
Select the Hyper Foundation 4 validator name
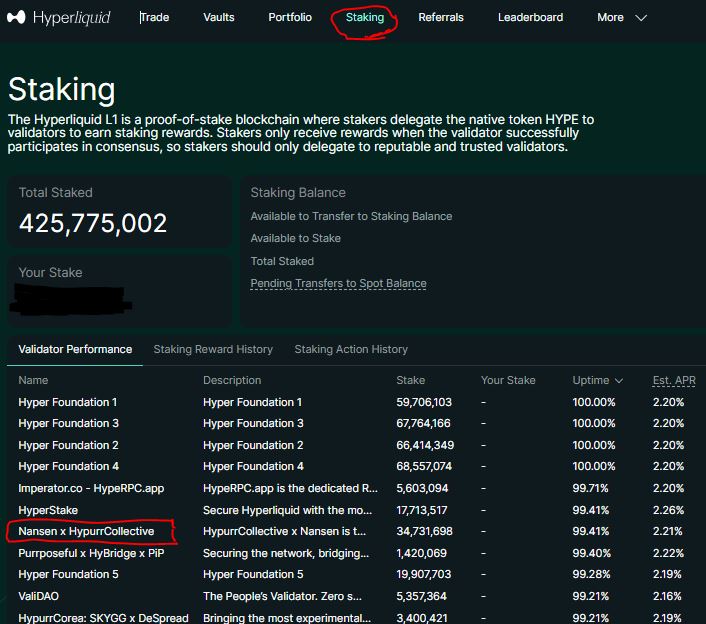(68, 466)
